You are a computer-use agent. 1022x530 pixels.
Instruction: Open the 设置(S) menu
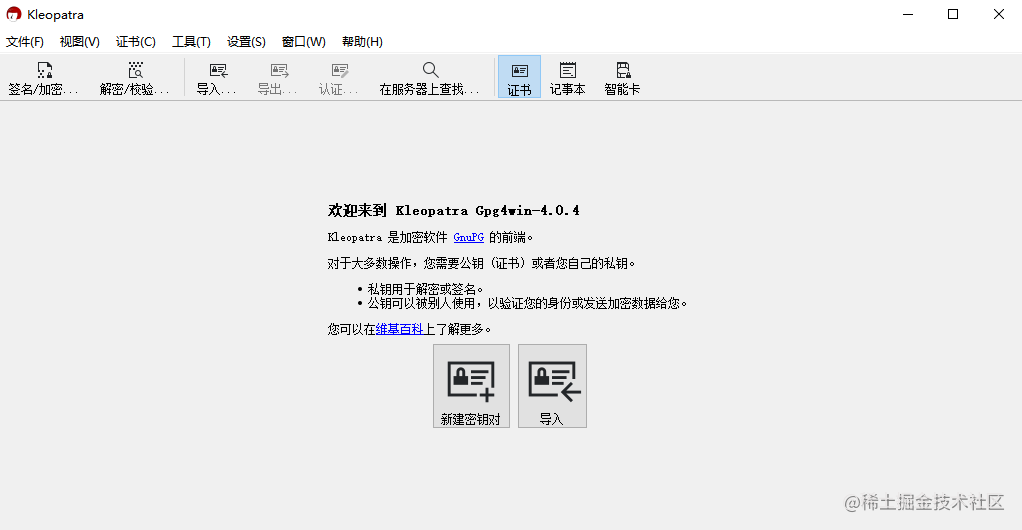[x=246, y=42]
